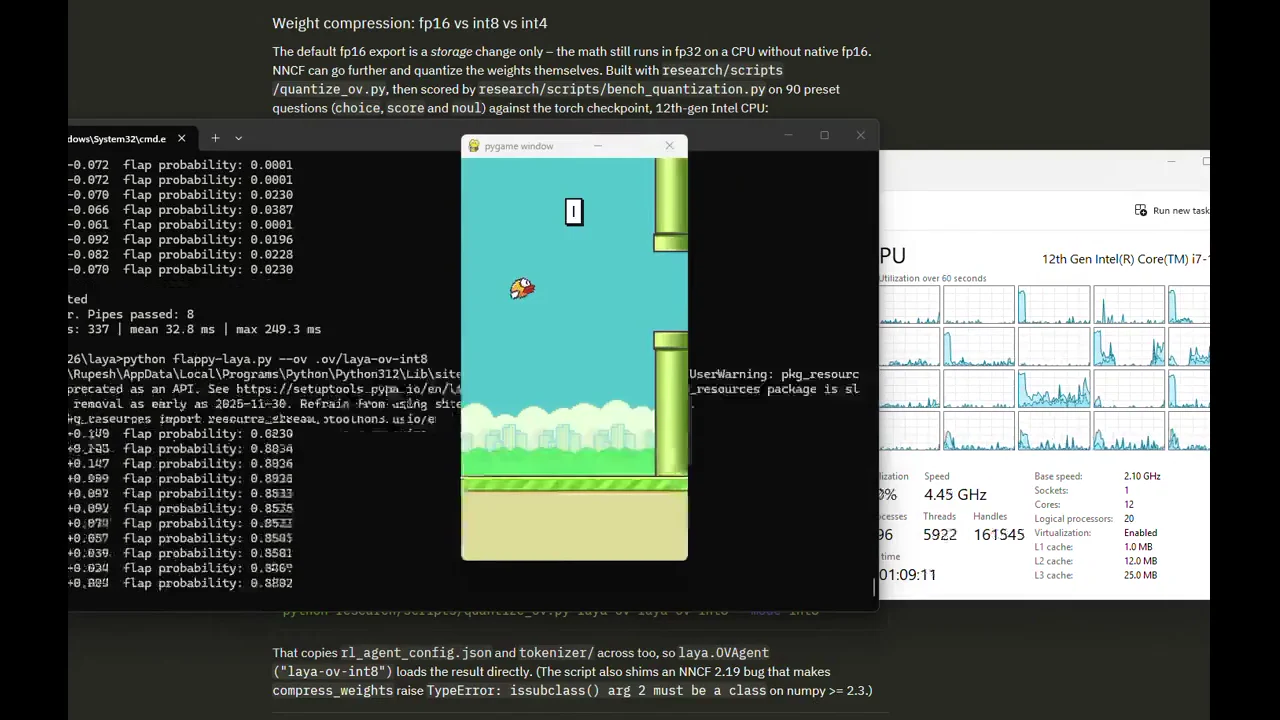
Task: Click the last flap probability 0.8892 line
Action: 180,583
